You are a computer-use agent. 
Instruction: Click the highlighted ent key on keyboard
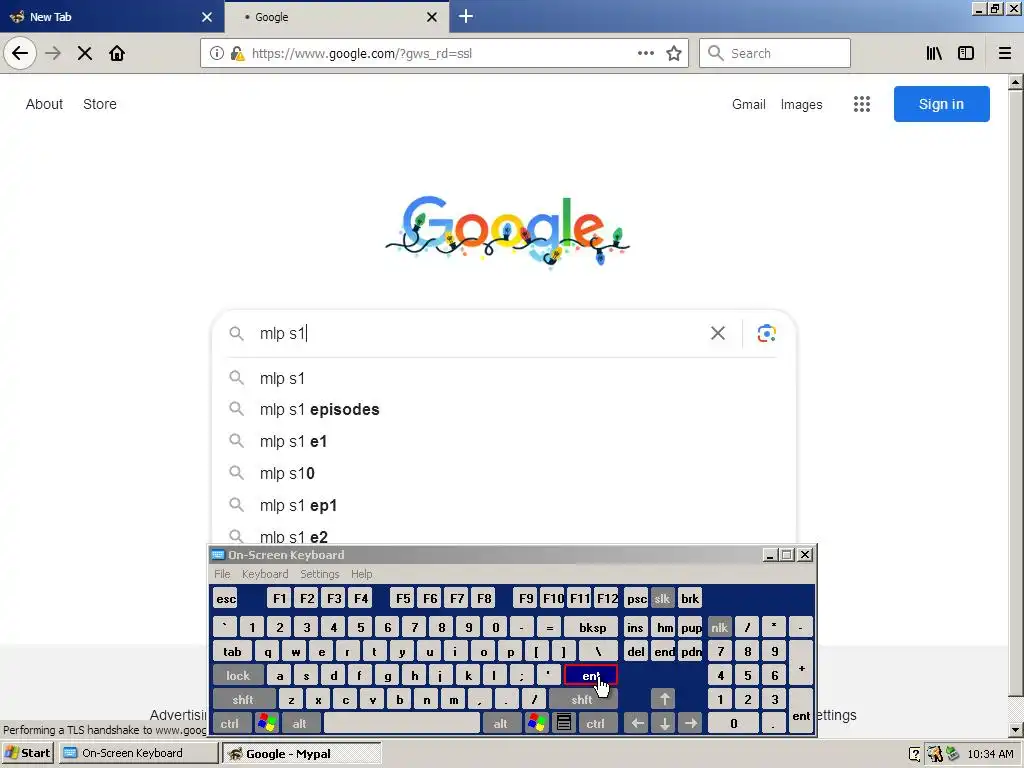point(590,675)
